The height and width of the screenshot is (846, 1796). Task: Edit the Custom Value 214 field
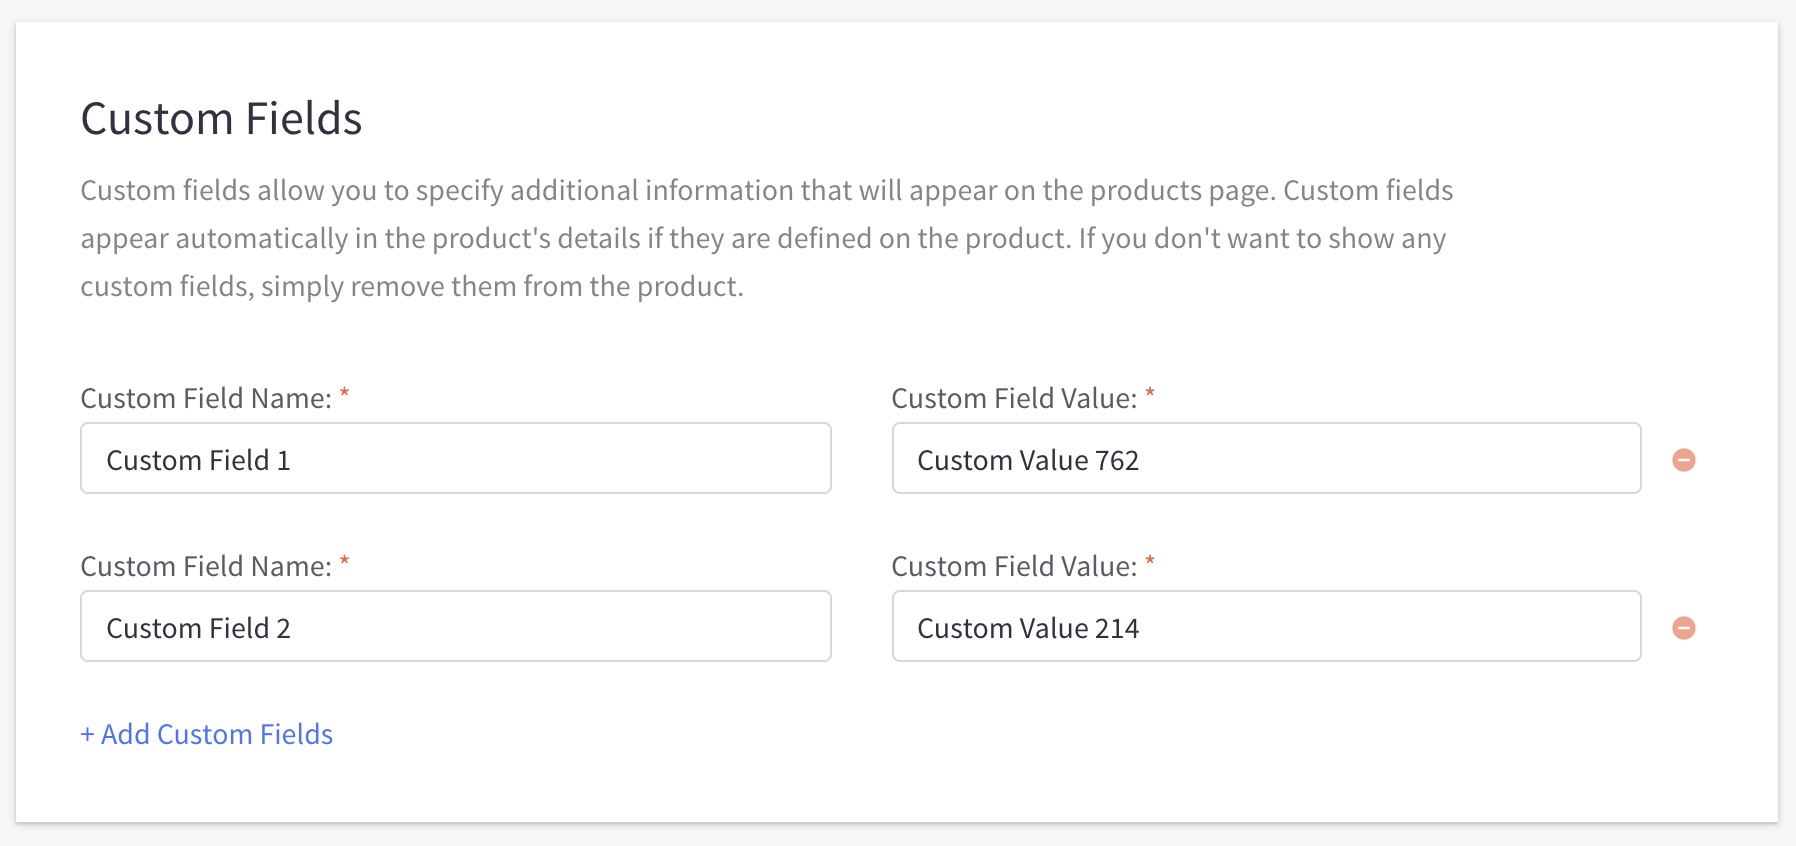click(1266, 627)
